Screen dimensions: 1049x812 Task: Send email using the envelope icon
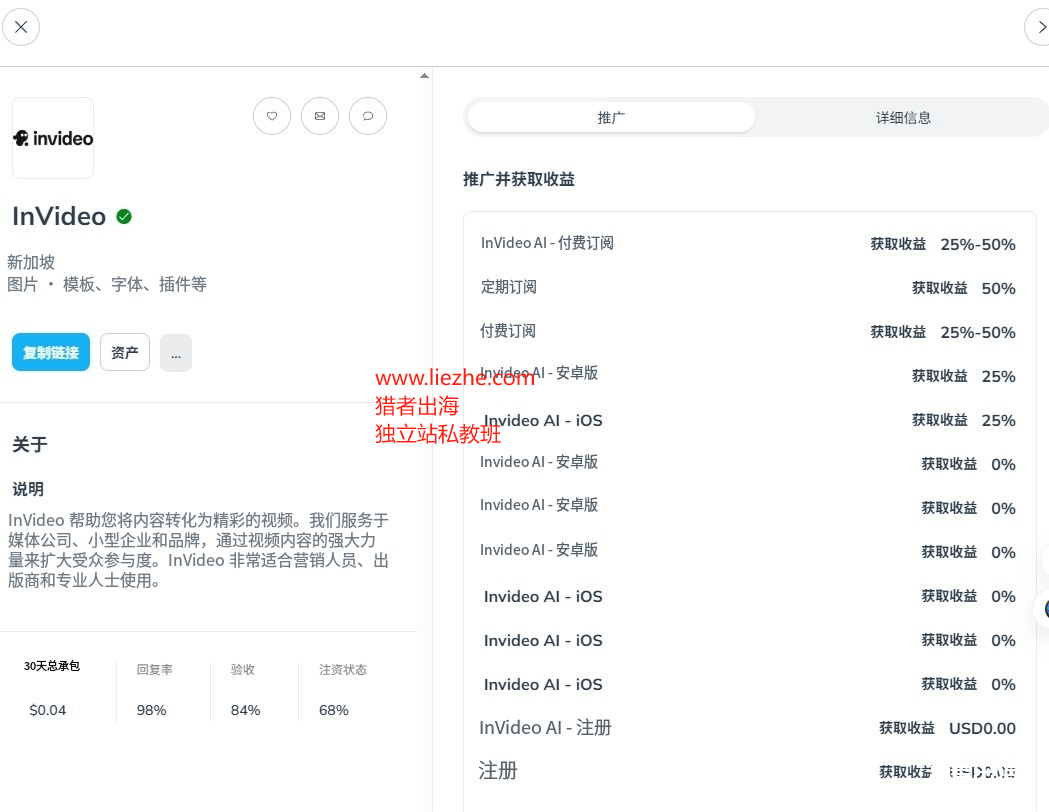320,116
